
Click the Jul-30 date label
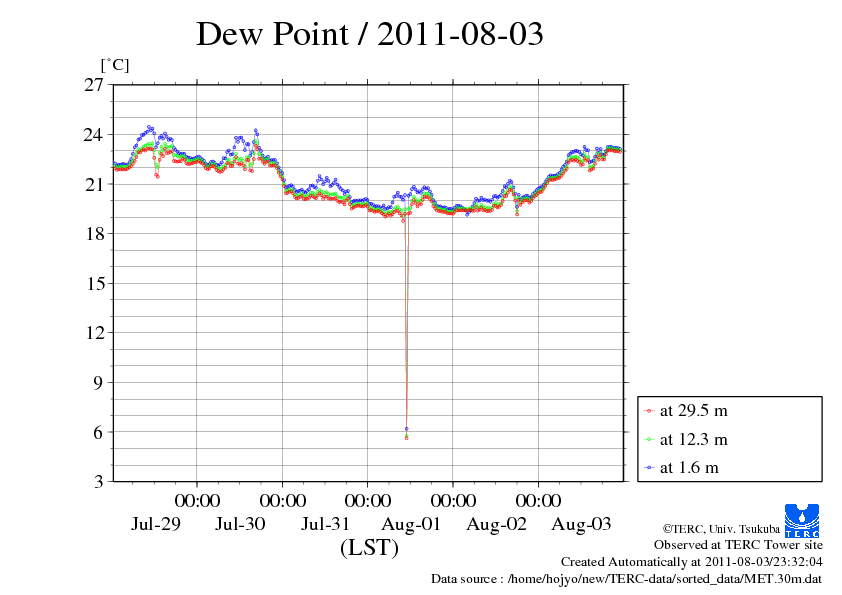(241, 524)
